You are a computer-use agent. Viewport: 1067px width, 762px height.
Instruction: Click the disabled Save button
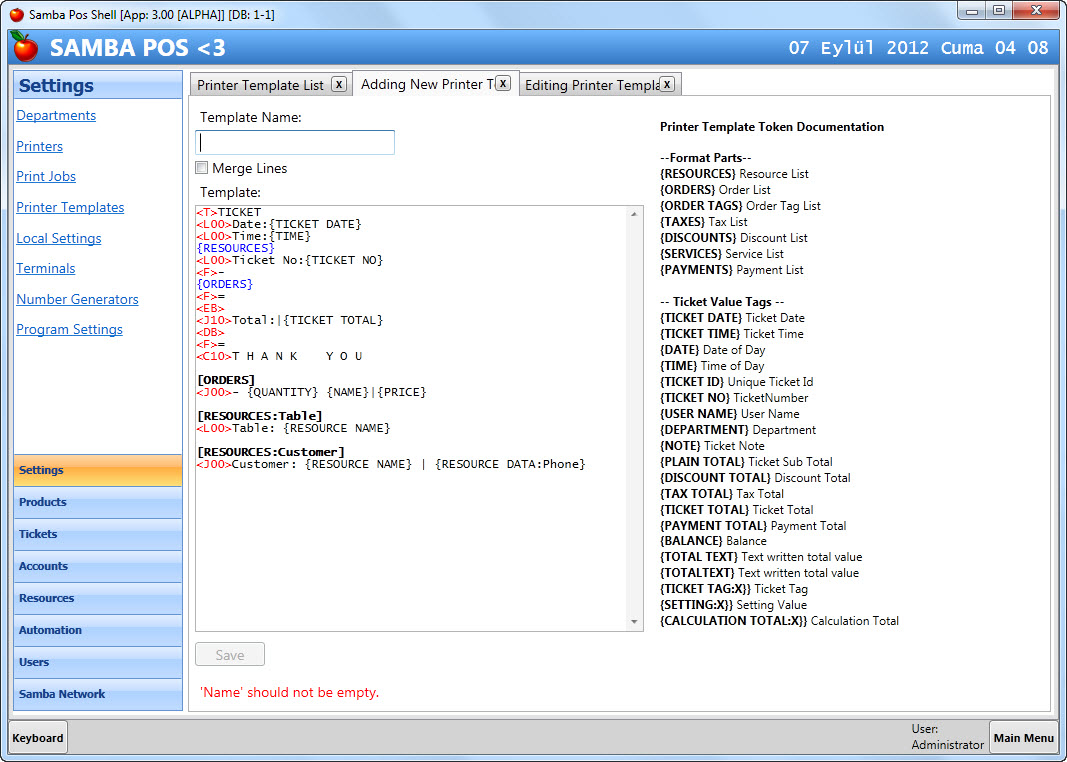pos(230,655)
